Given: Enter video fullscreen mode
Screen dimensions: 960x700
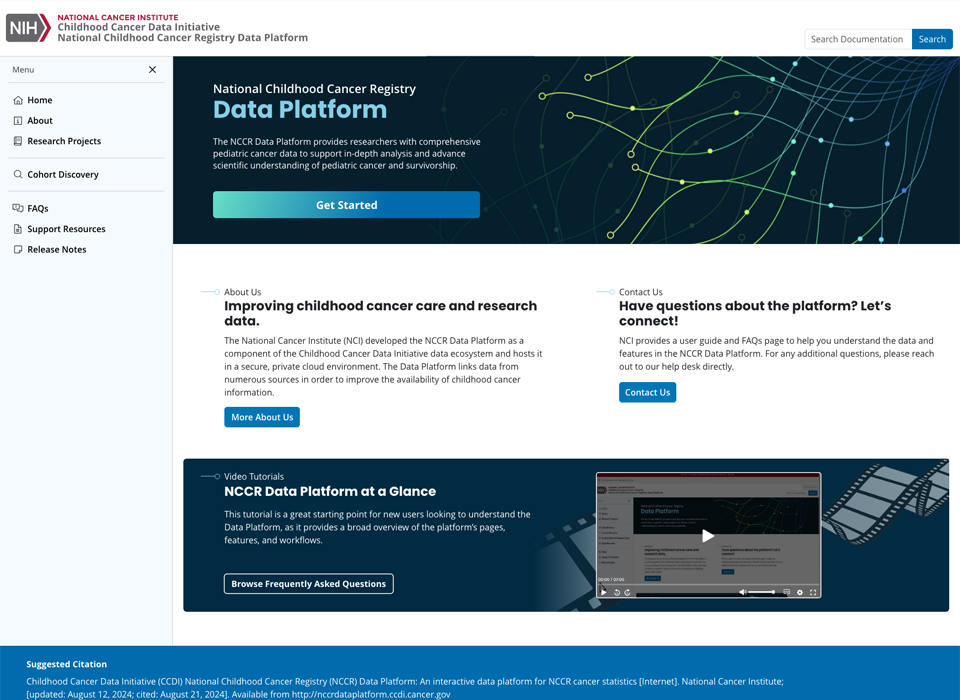Looking at the screenshot, I should coord(813,592).
